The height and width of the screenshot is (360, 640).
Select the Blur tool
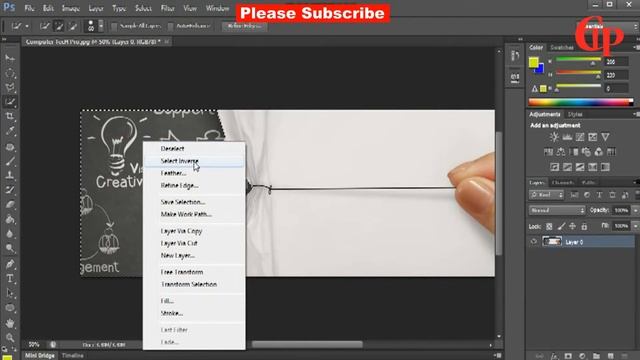[10, 234]
